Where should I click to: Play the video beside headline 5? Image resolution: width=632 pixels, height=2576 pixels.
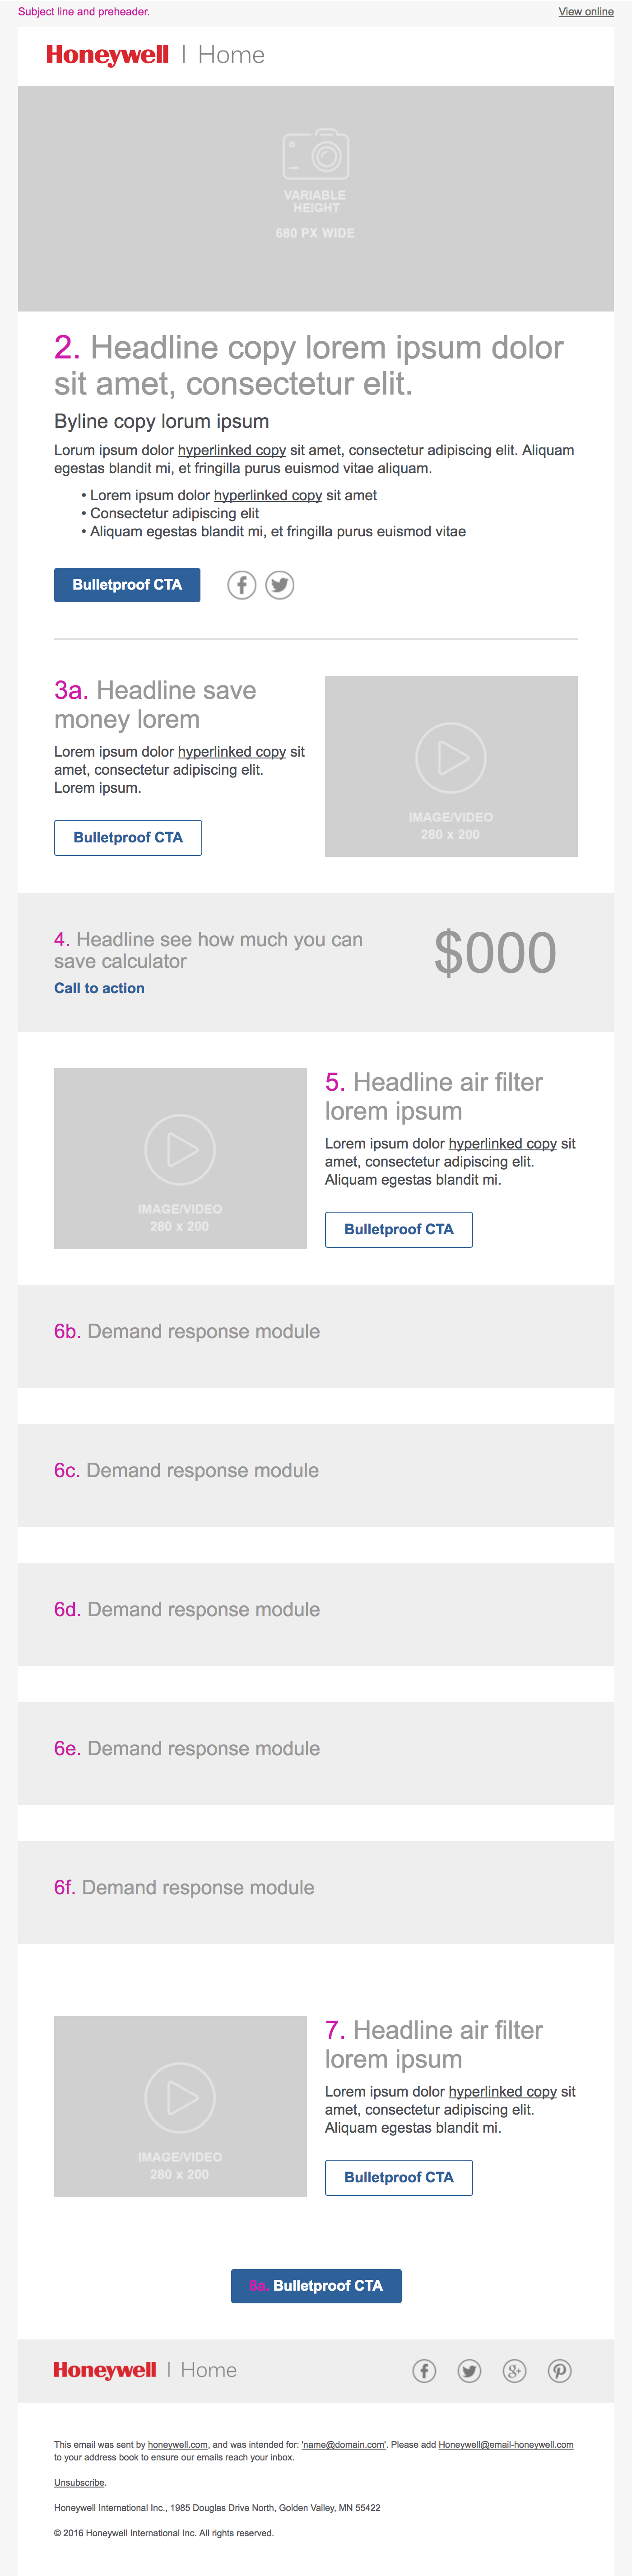point(180,1149)
